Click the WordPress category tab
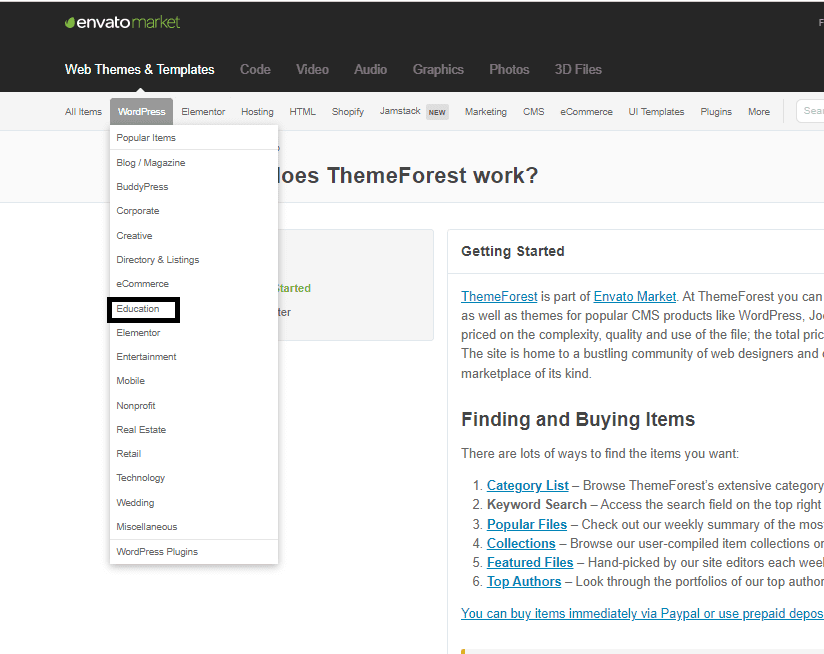This screenshot has width=824, height=654. (141, 111)
